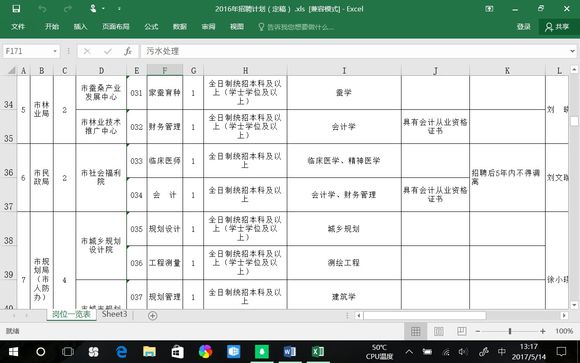
Task: Switch to Page Layout view icon
Action: click(439, 331)
